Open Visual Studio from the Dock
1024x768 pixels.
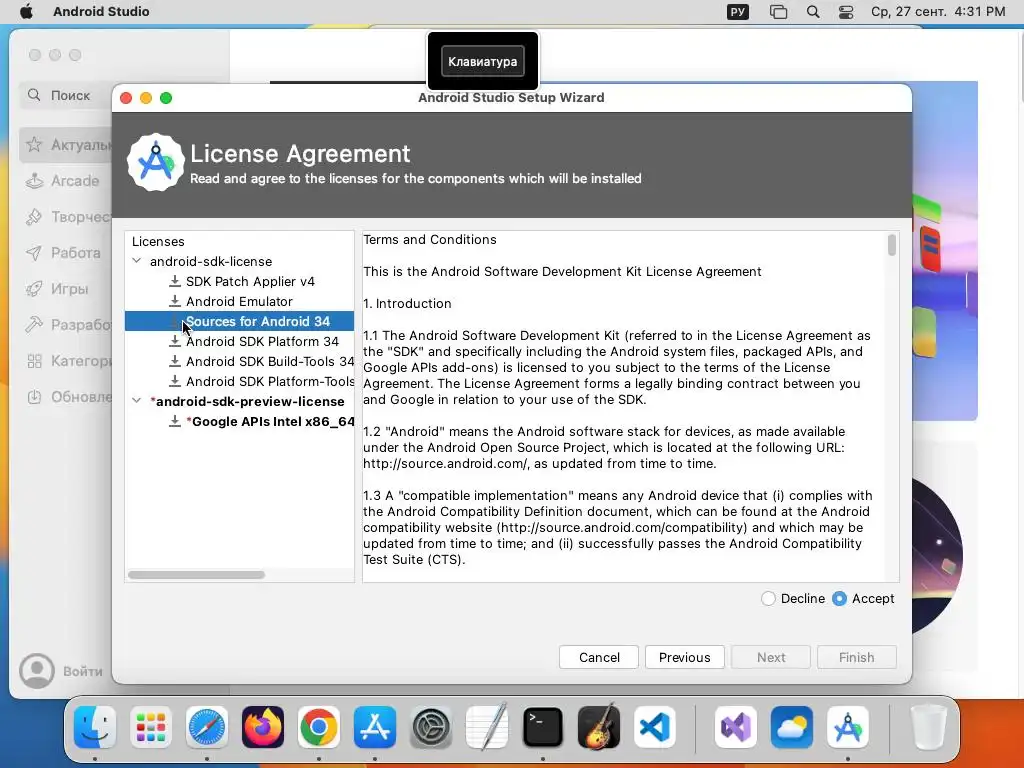735,727
